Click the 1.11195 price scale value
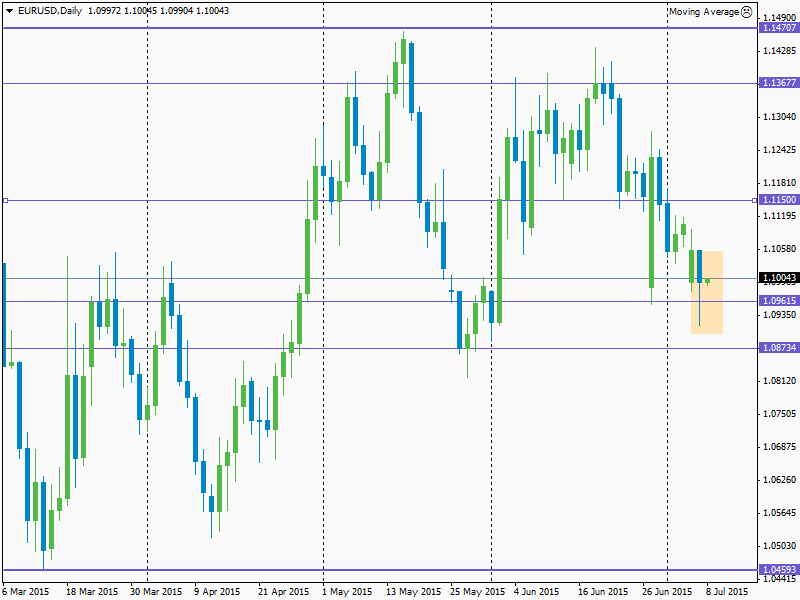800x600 pixels. point(780,216)
